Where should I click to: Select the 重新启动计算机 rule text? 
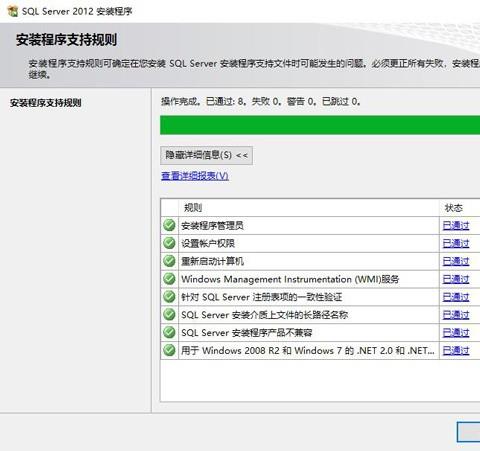click(x=212, y=261)
